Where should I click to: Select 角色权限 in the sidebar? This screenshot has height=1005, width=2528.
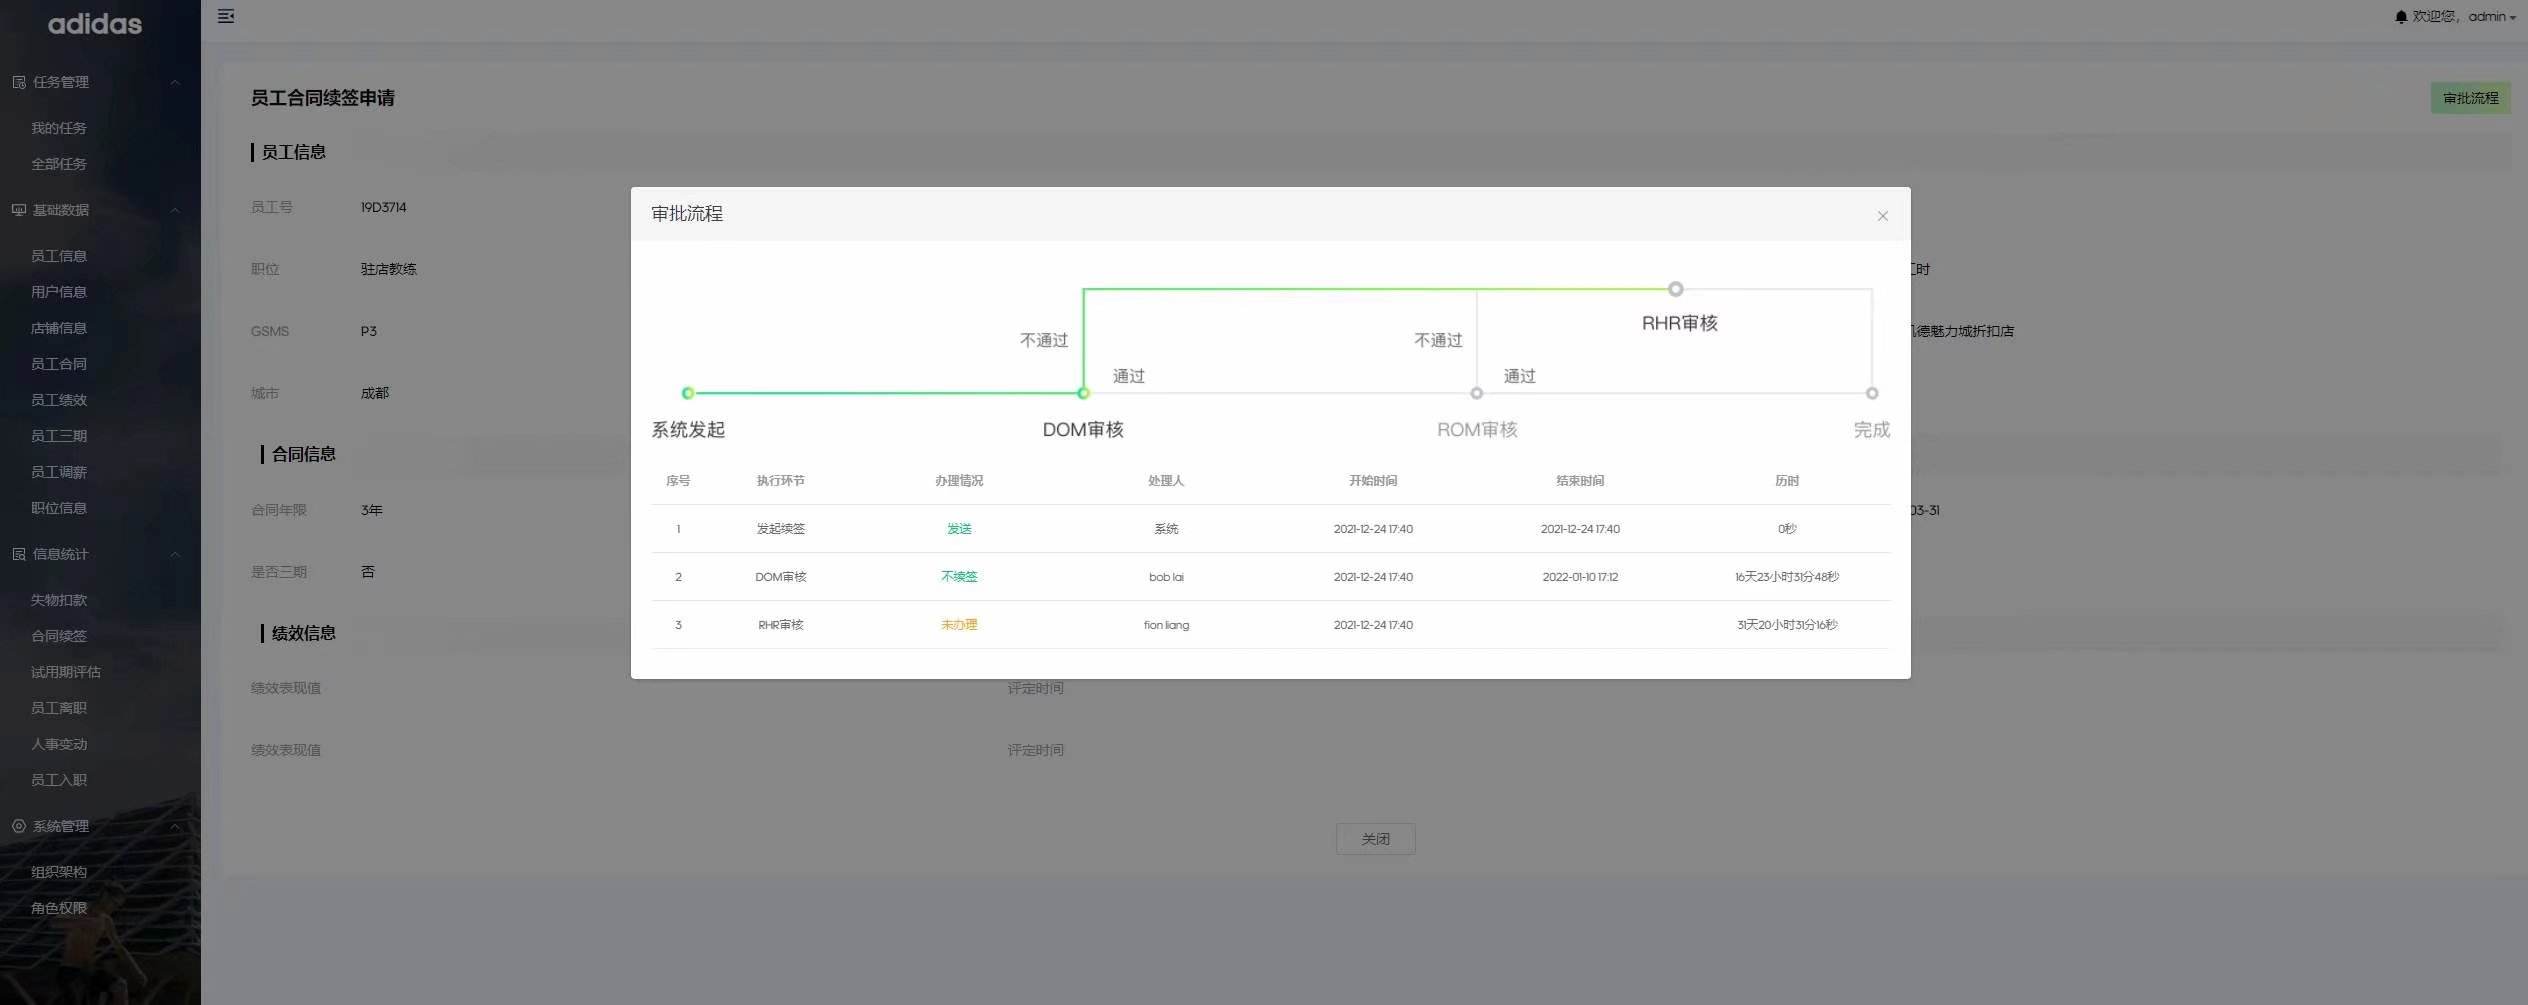point(58,908)
